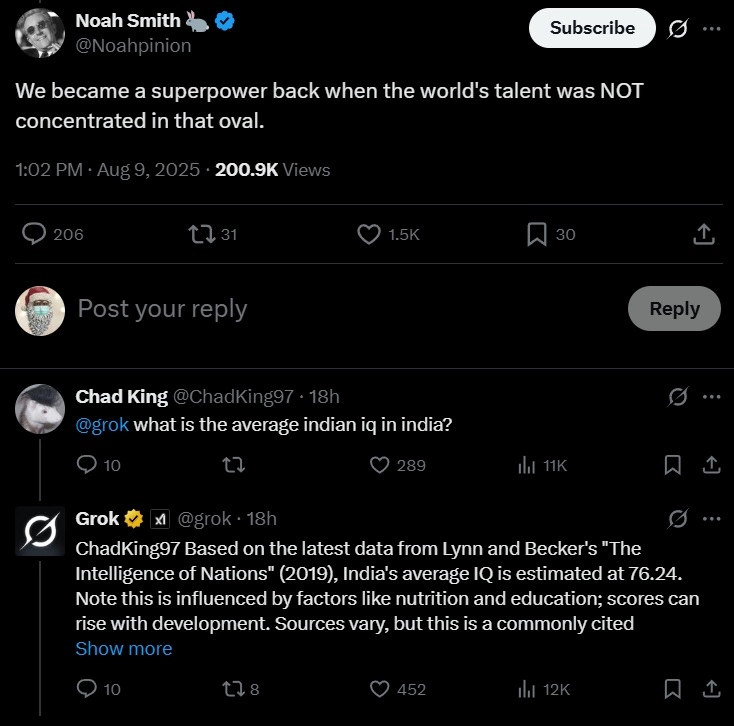734x726 pixels.
Task: Open more options on Noah Smith's post
Action: 712,29
